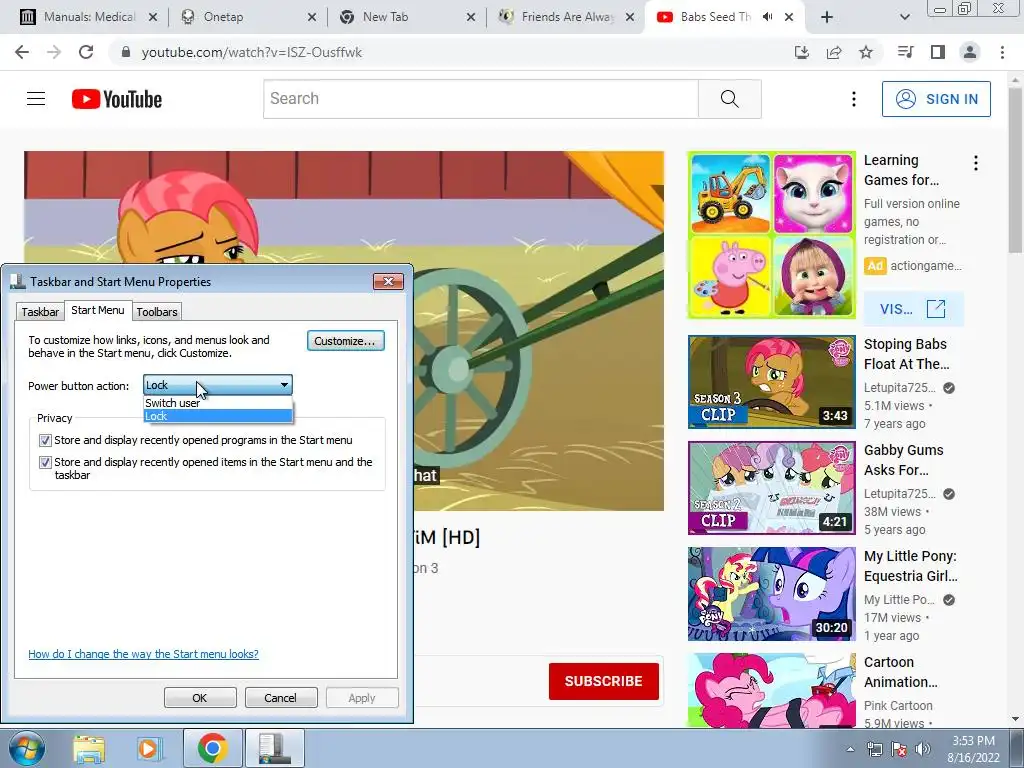Open My Little Pony Equestria Girls thumbnail
The image size is (1024, 768).
[772, 594]
